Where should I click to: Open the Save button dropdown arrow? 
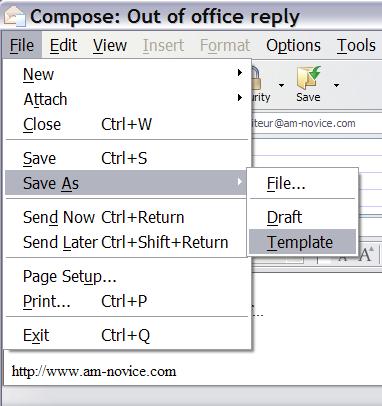[336, 85]
